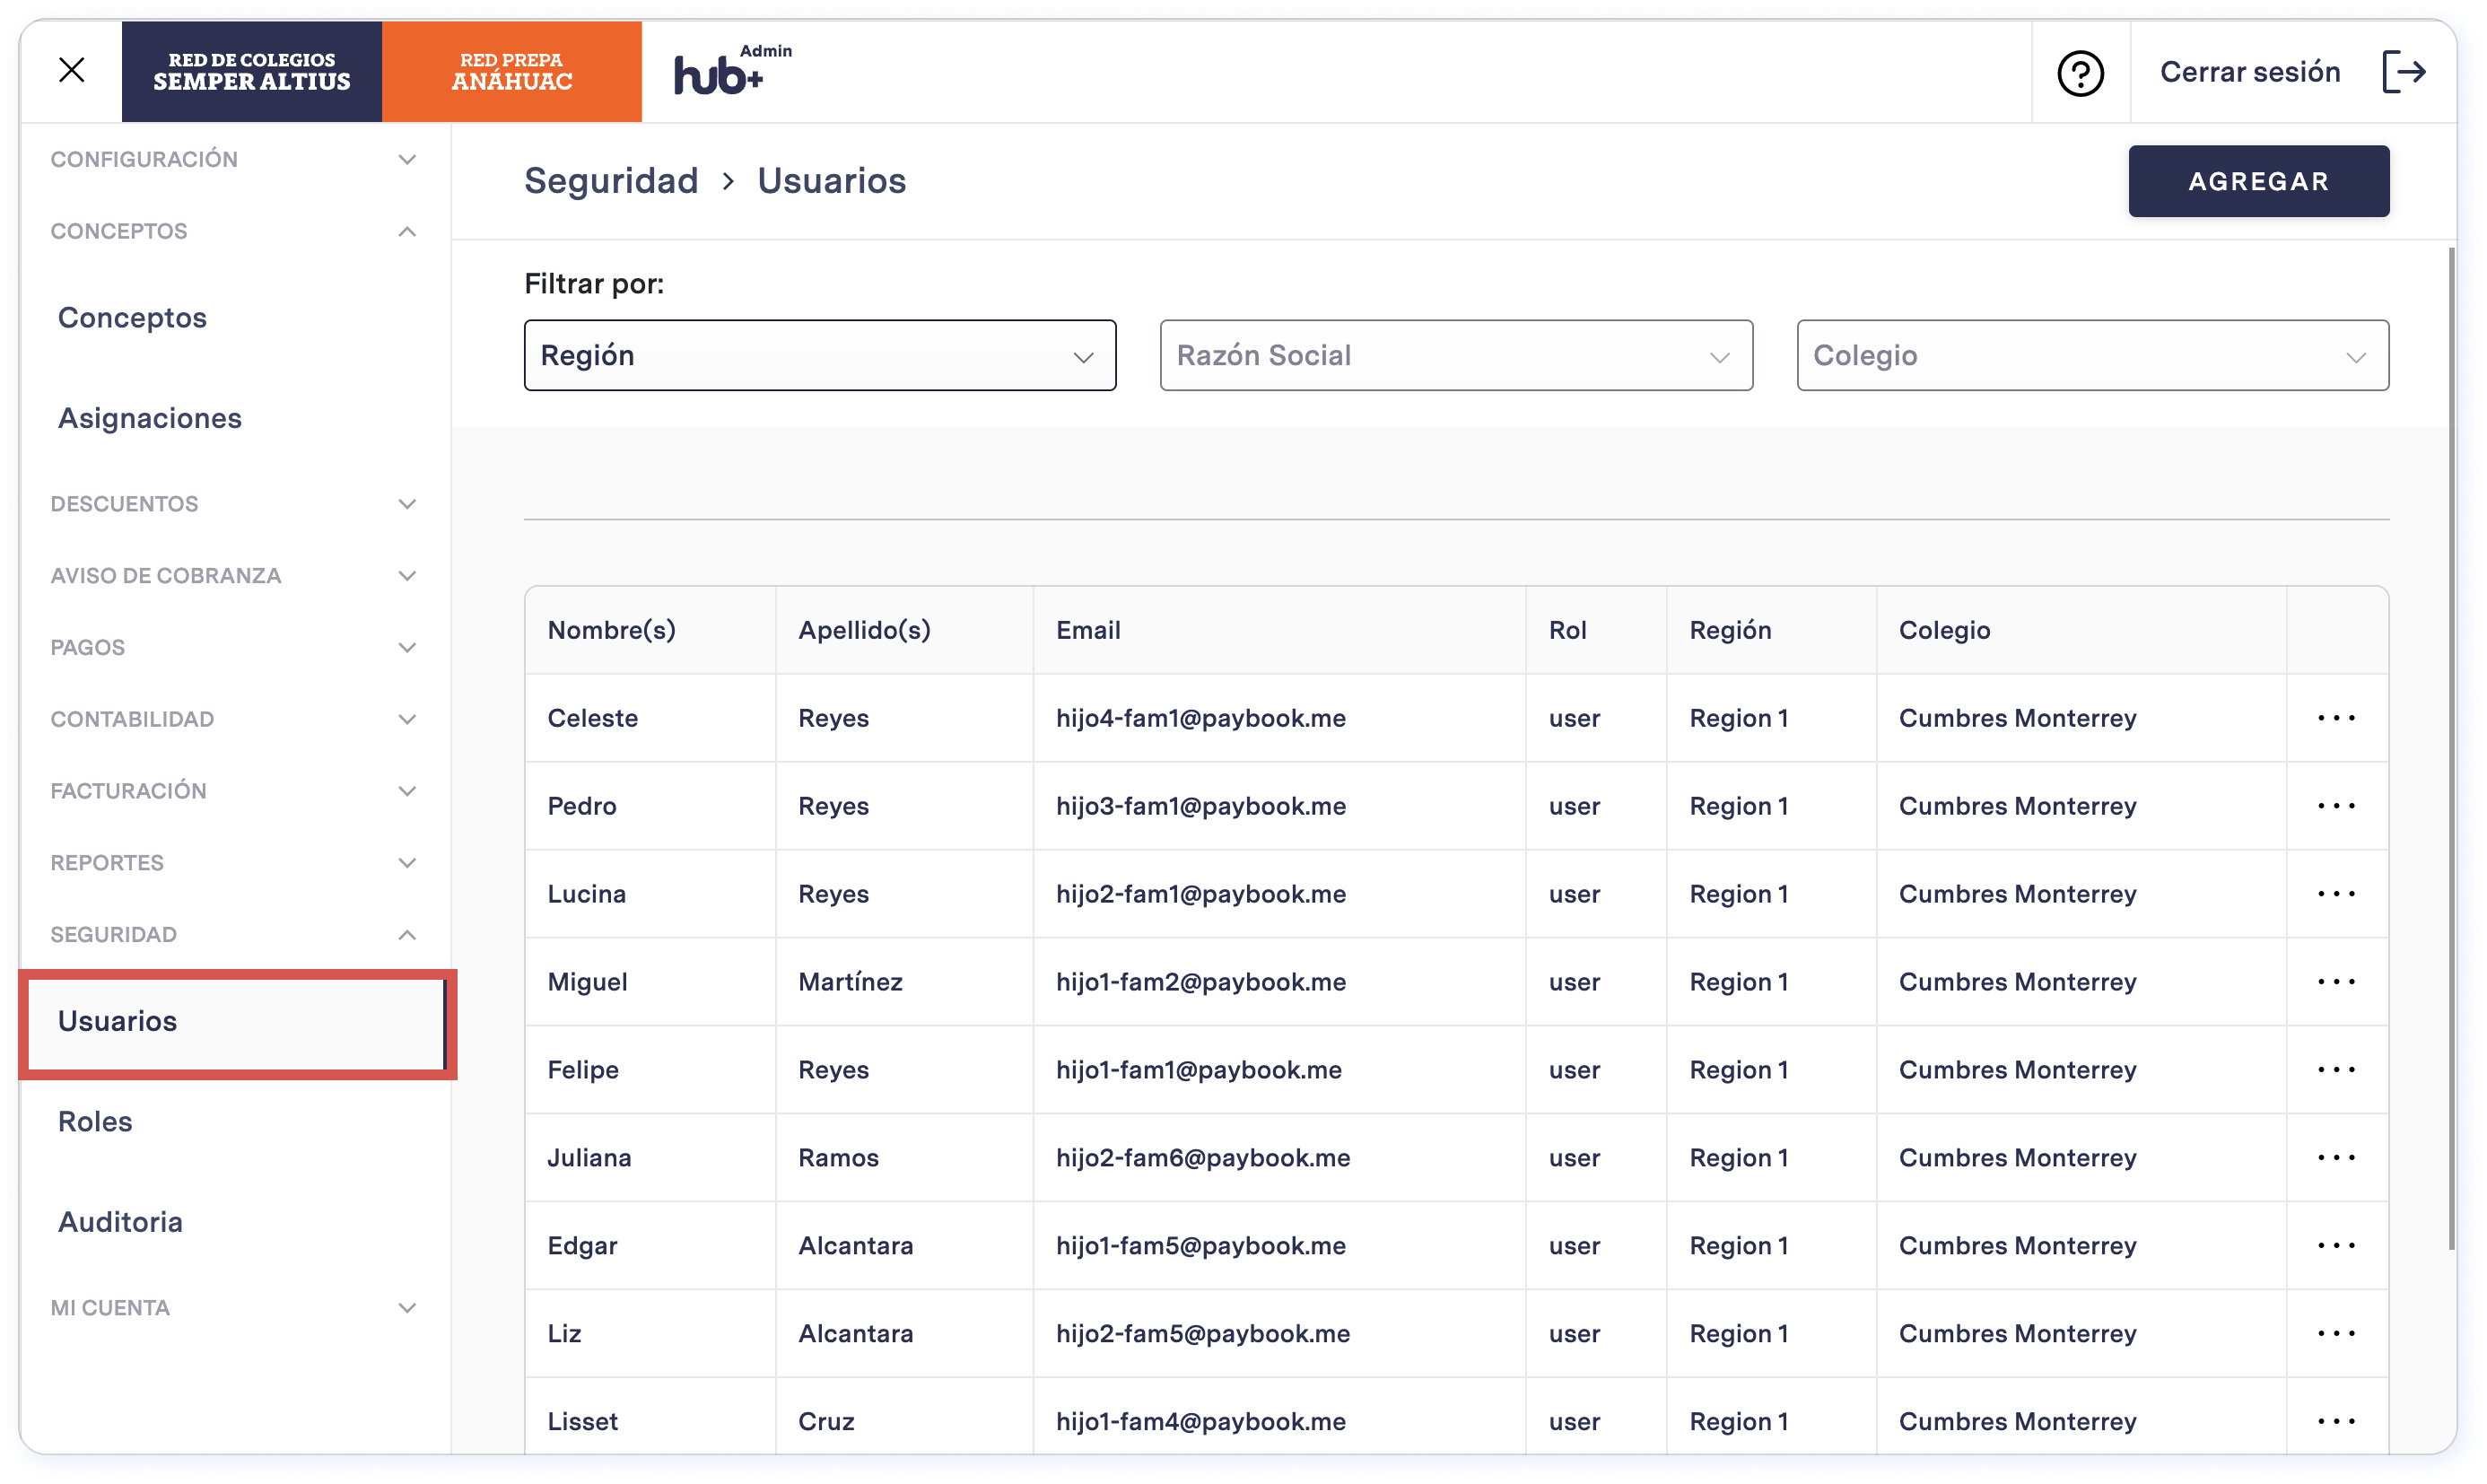Expand the Contabilidad section
The width and height of the screenshot is (2487, 1484).
click(x=234, y=720)
